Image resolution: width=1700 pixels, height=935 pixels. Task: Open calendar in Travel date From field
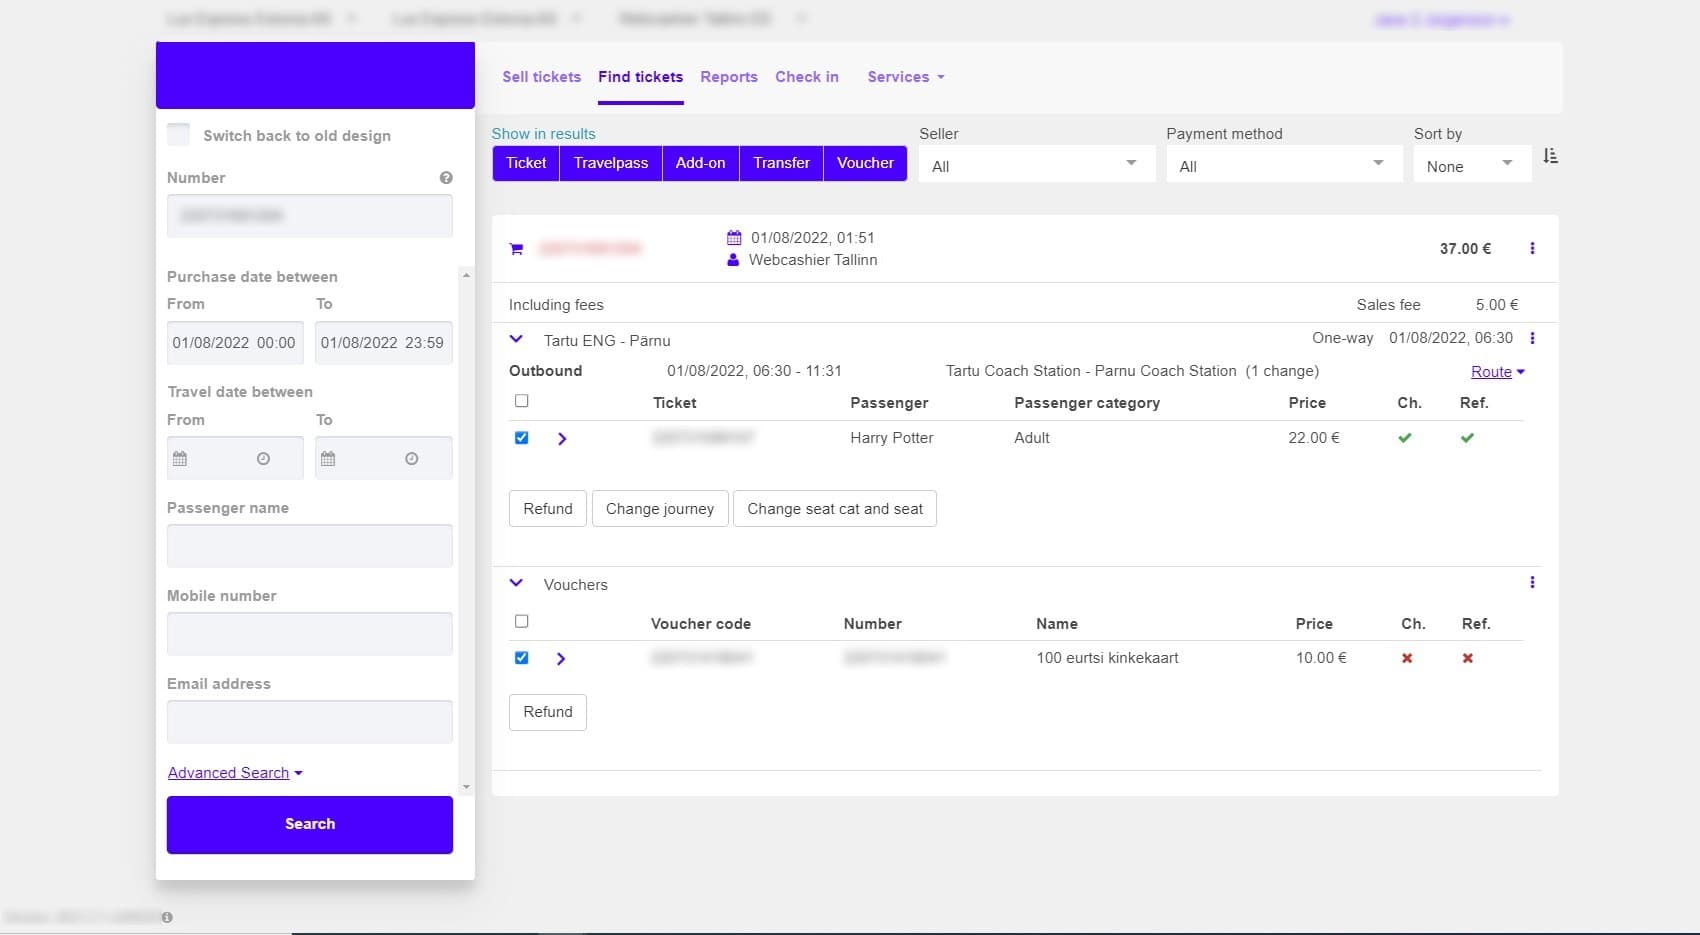(180, 459)
